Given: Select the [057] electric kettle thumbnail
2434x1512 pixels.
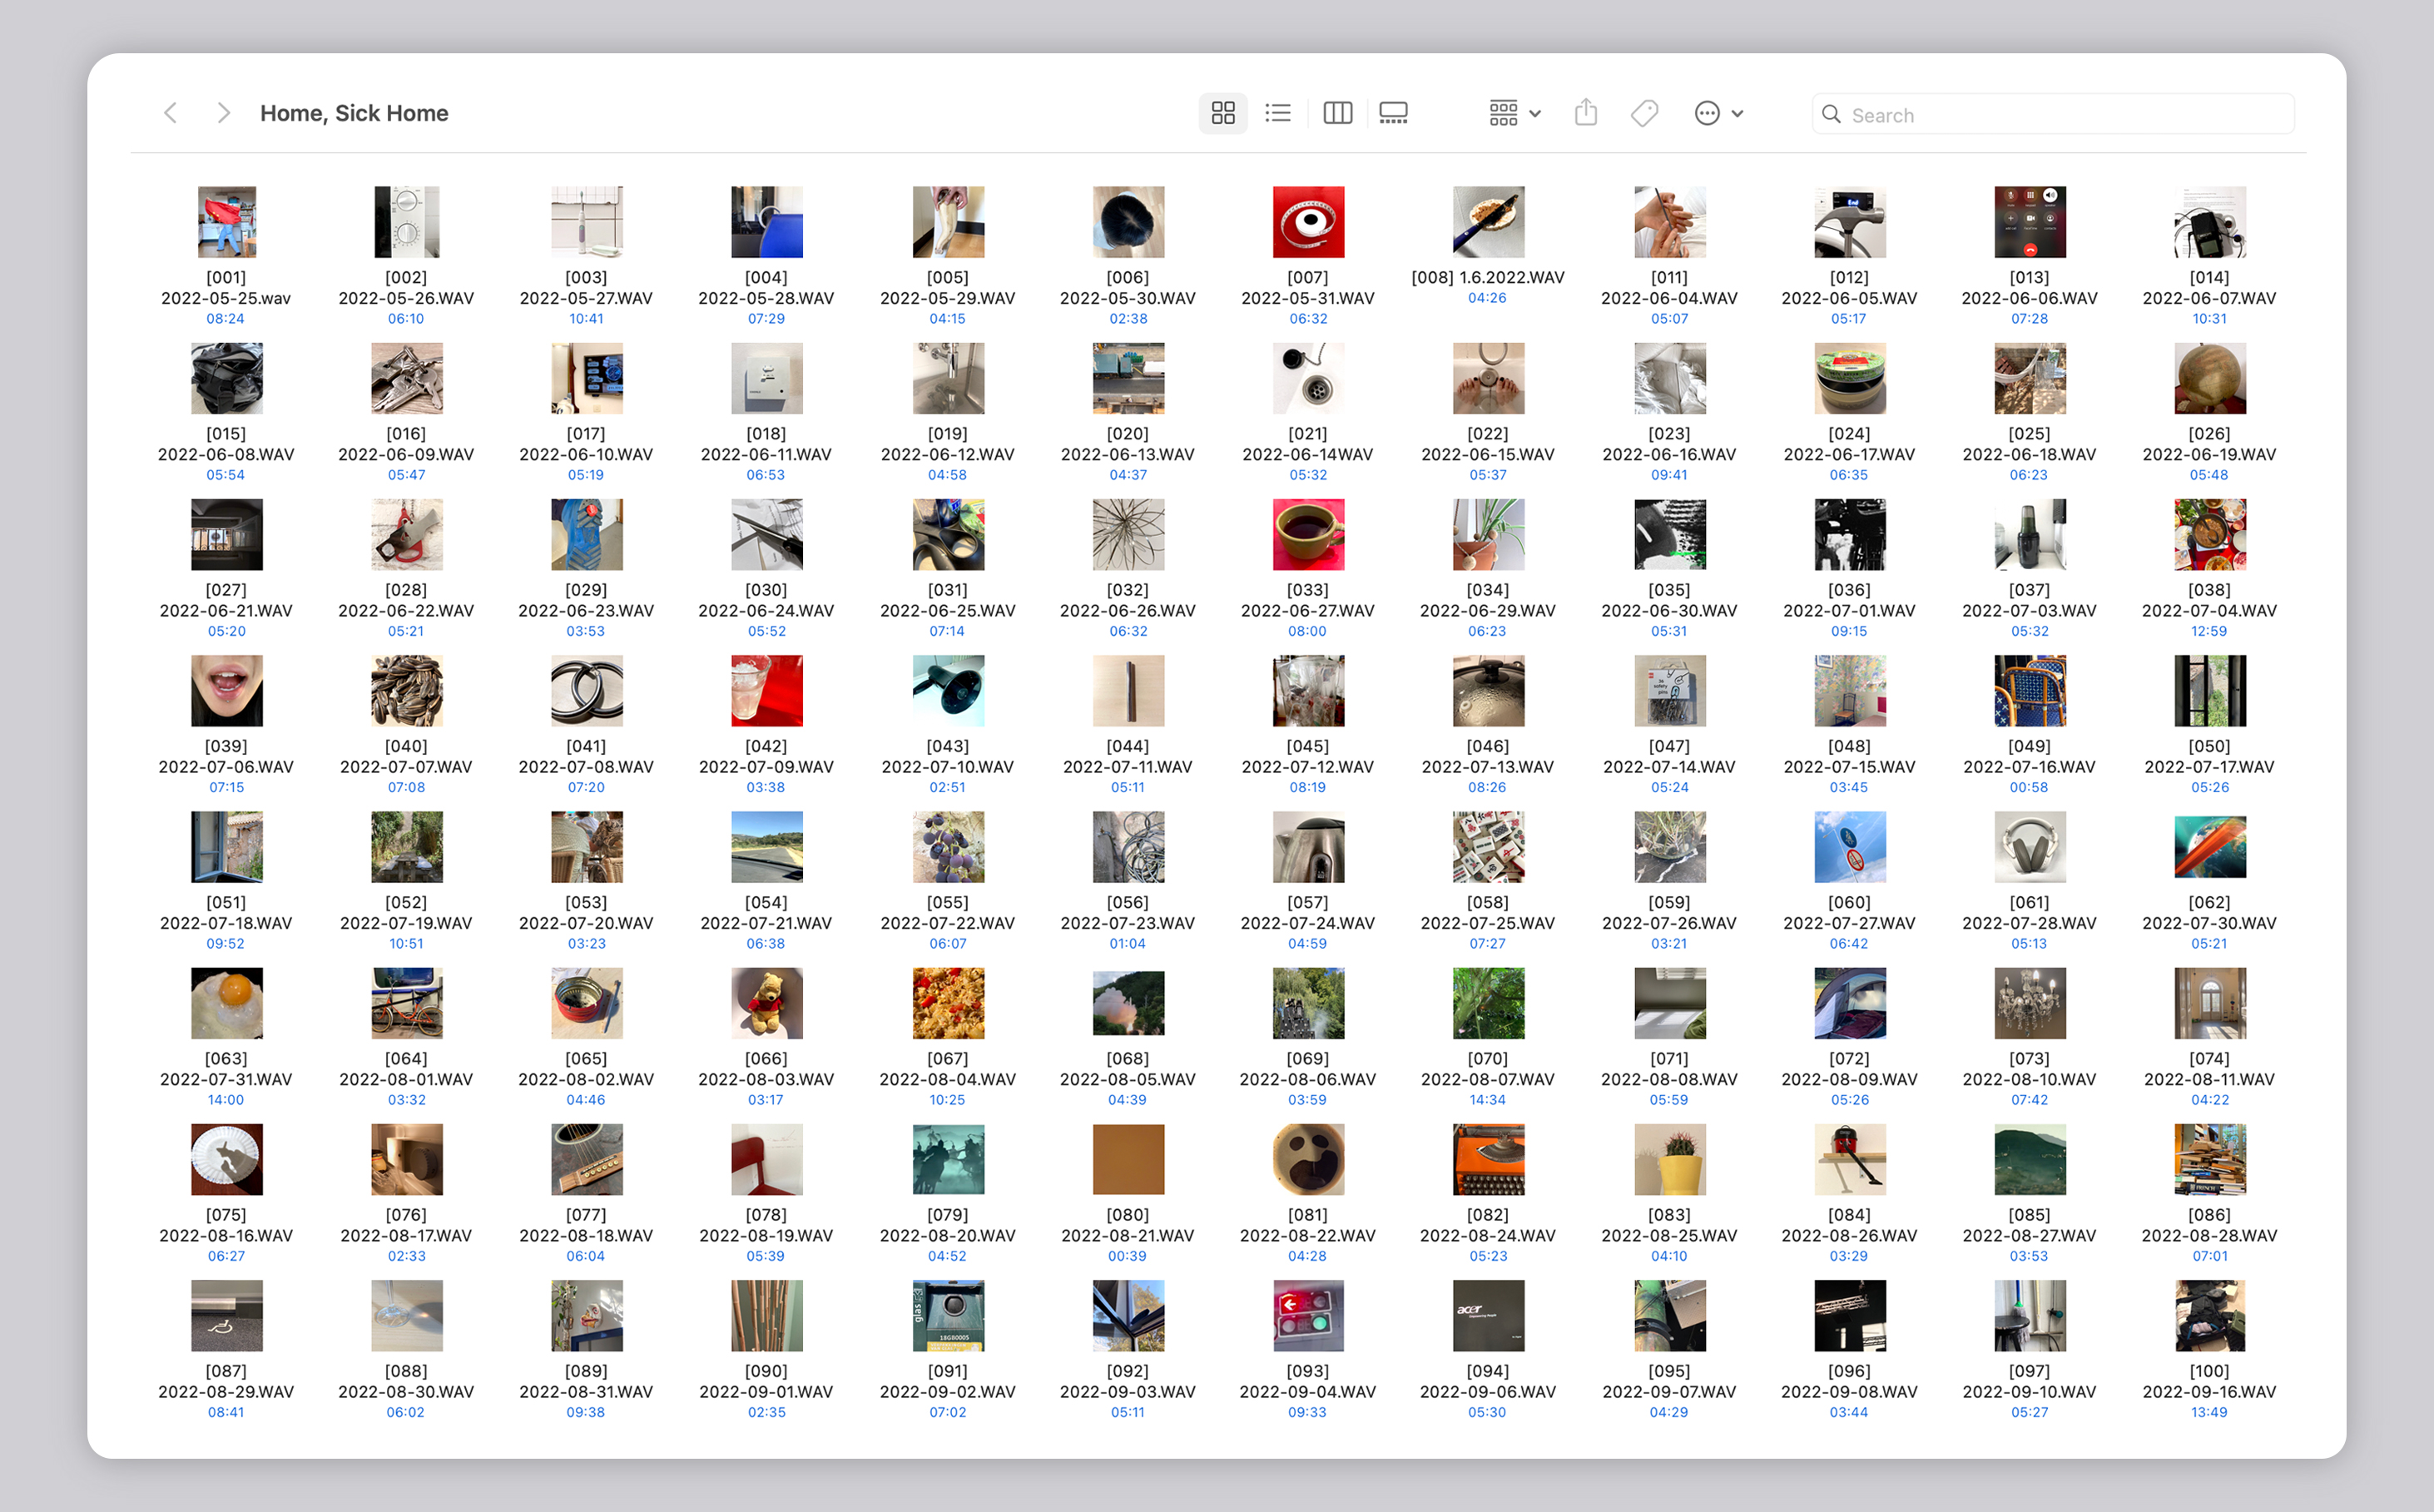Looking at the screenshot, I should click(1308, 846).
